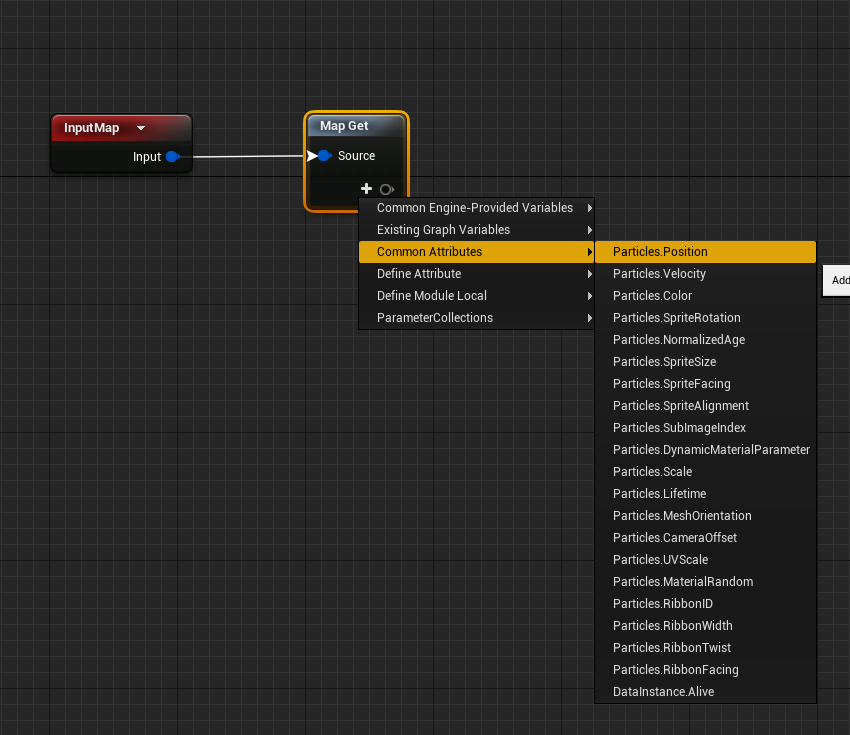Choose Particles.RibbonTwist attribute
This screenshot has width=850, height=735.
point(705,648)
